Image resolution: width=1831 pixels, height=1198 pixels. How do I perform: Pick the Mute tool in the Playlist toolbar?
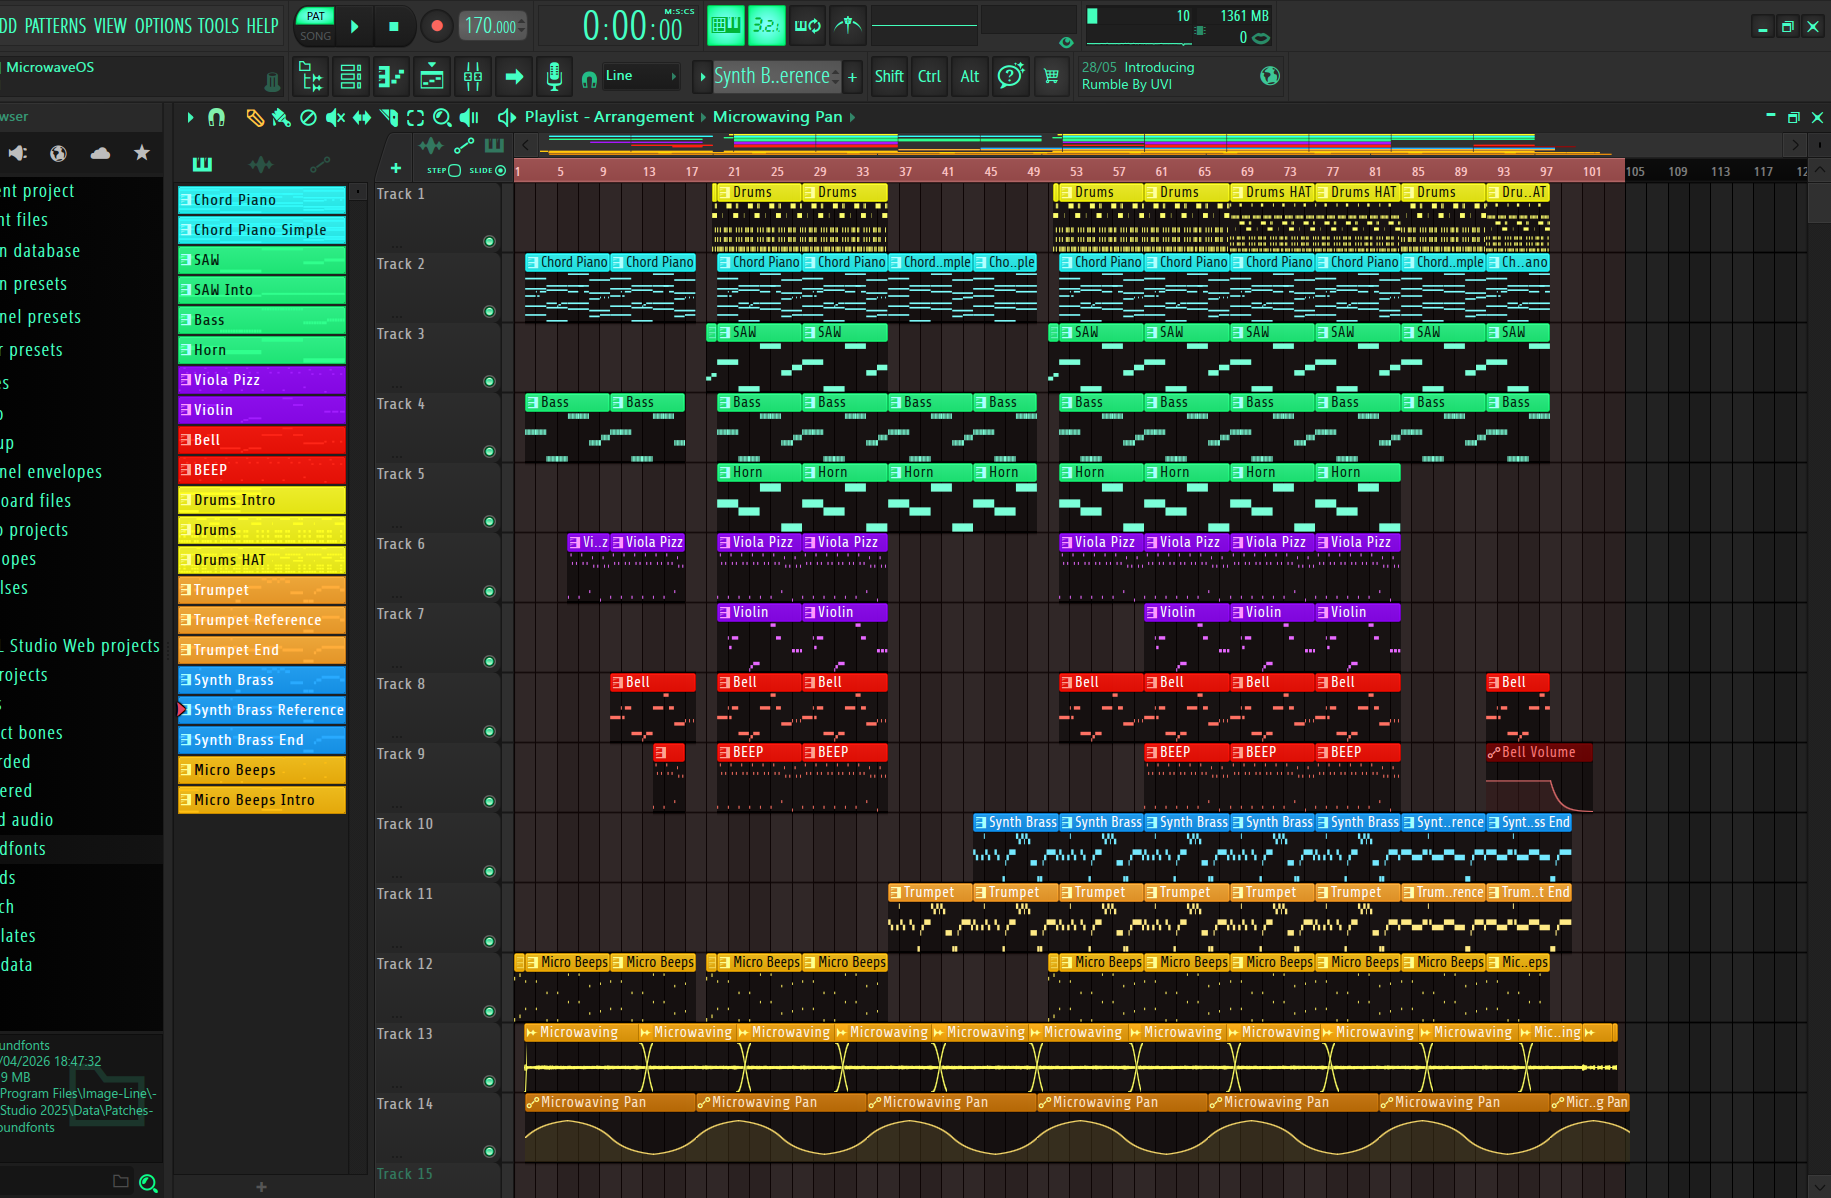coord(335,118)
